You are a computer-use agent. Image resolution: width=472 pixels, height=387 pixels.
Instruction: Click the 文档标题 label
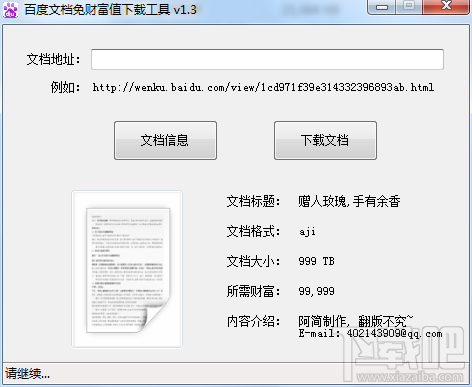point(253,201)
